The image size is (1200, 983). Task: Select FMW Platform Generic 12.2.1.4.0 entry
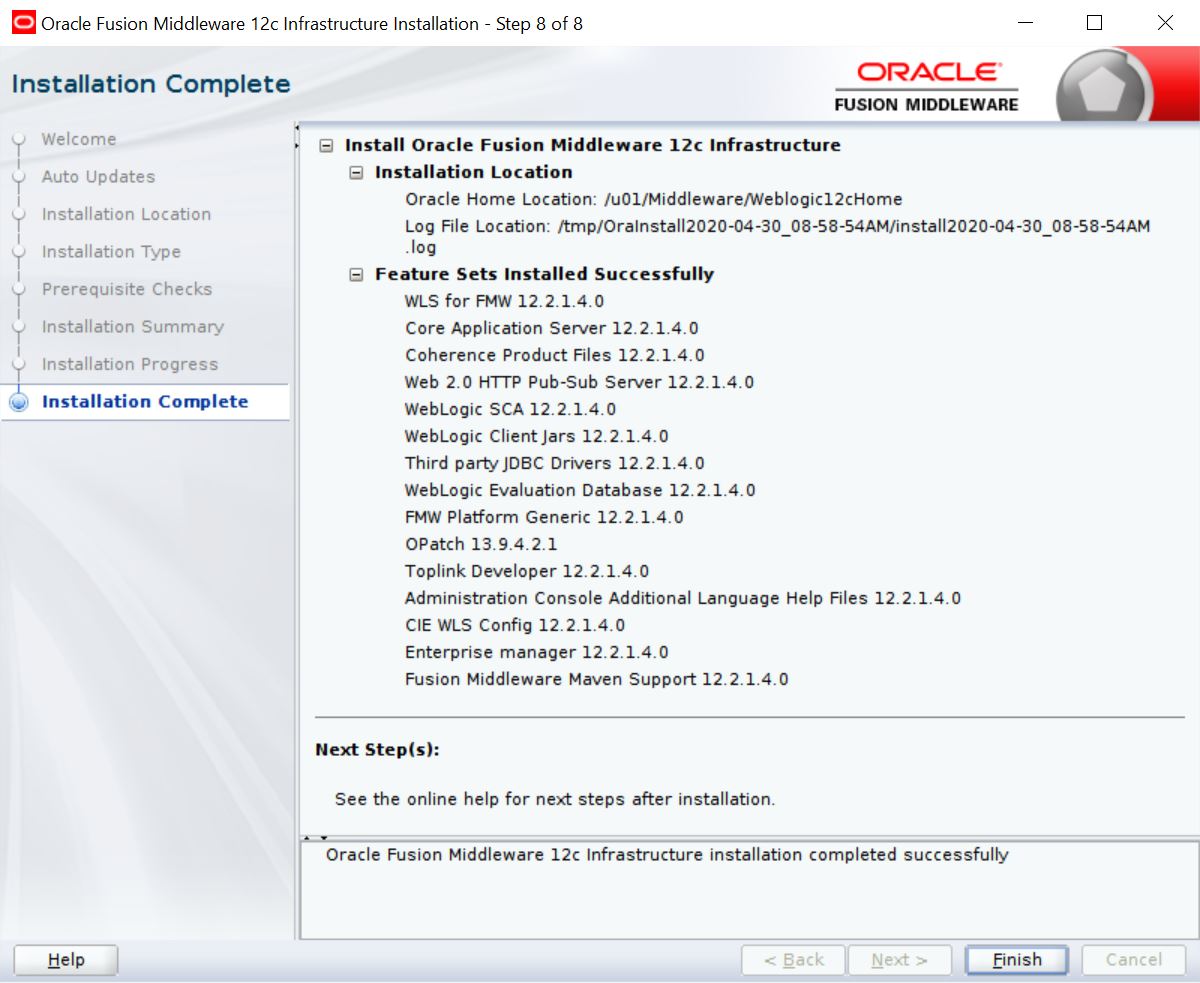pos(544,517)
